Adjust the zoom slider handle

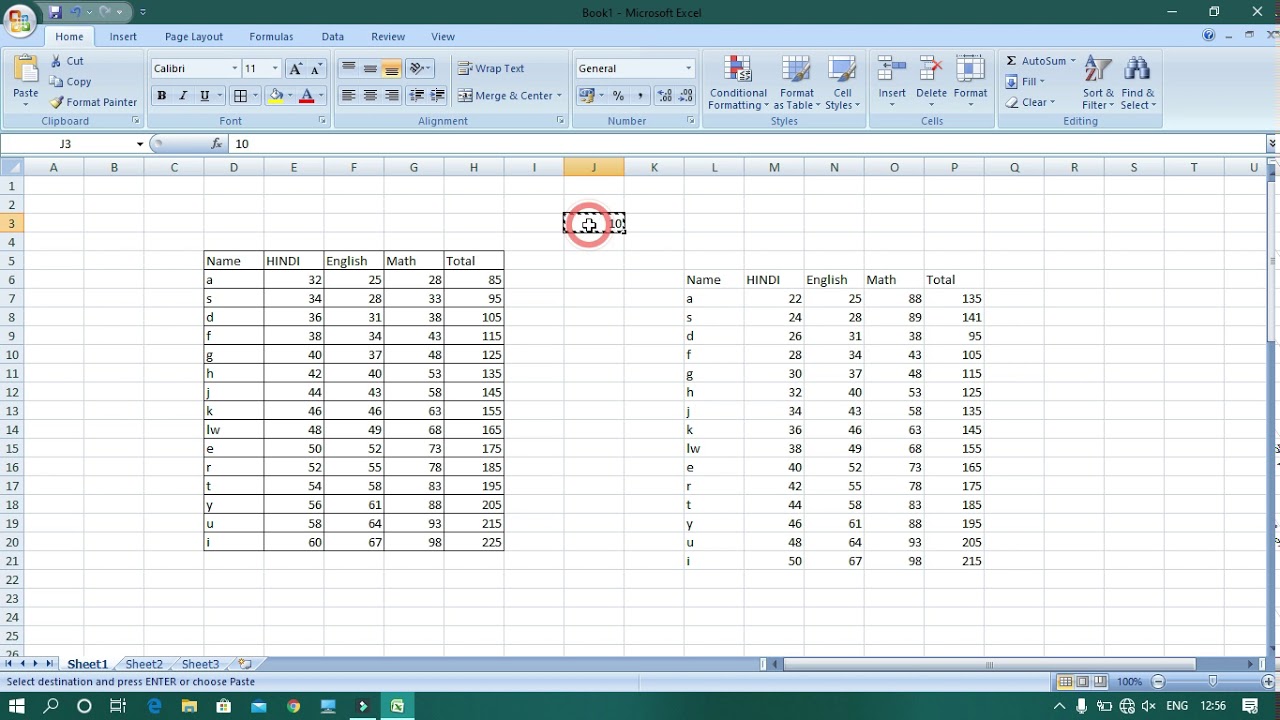coord(1213,682)
